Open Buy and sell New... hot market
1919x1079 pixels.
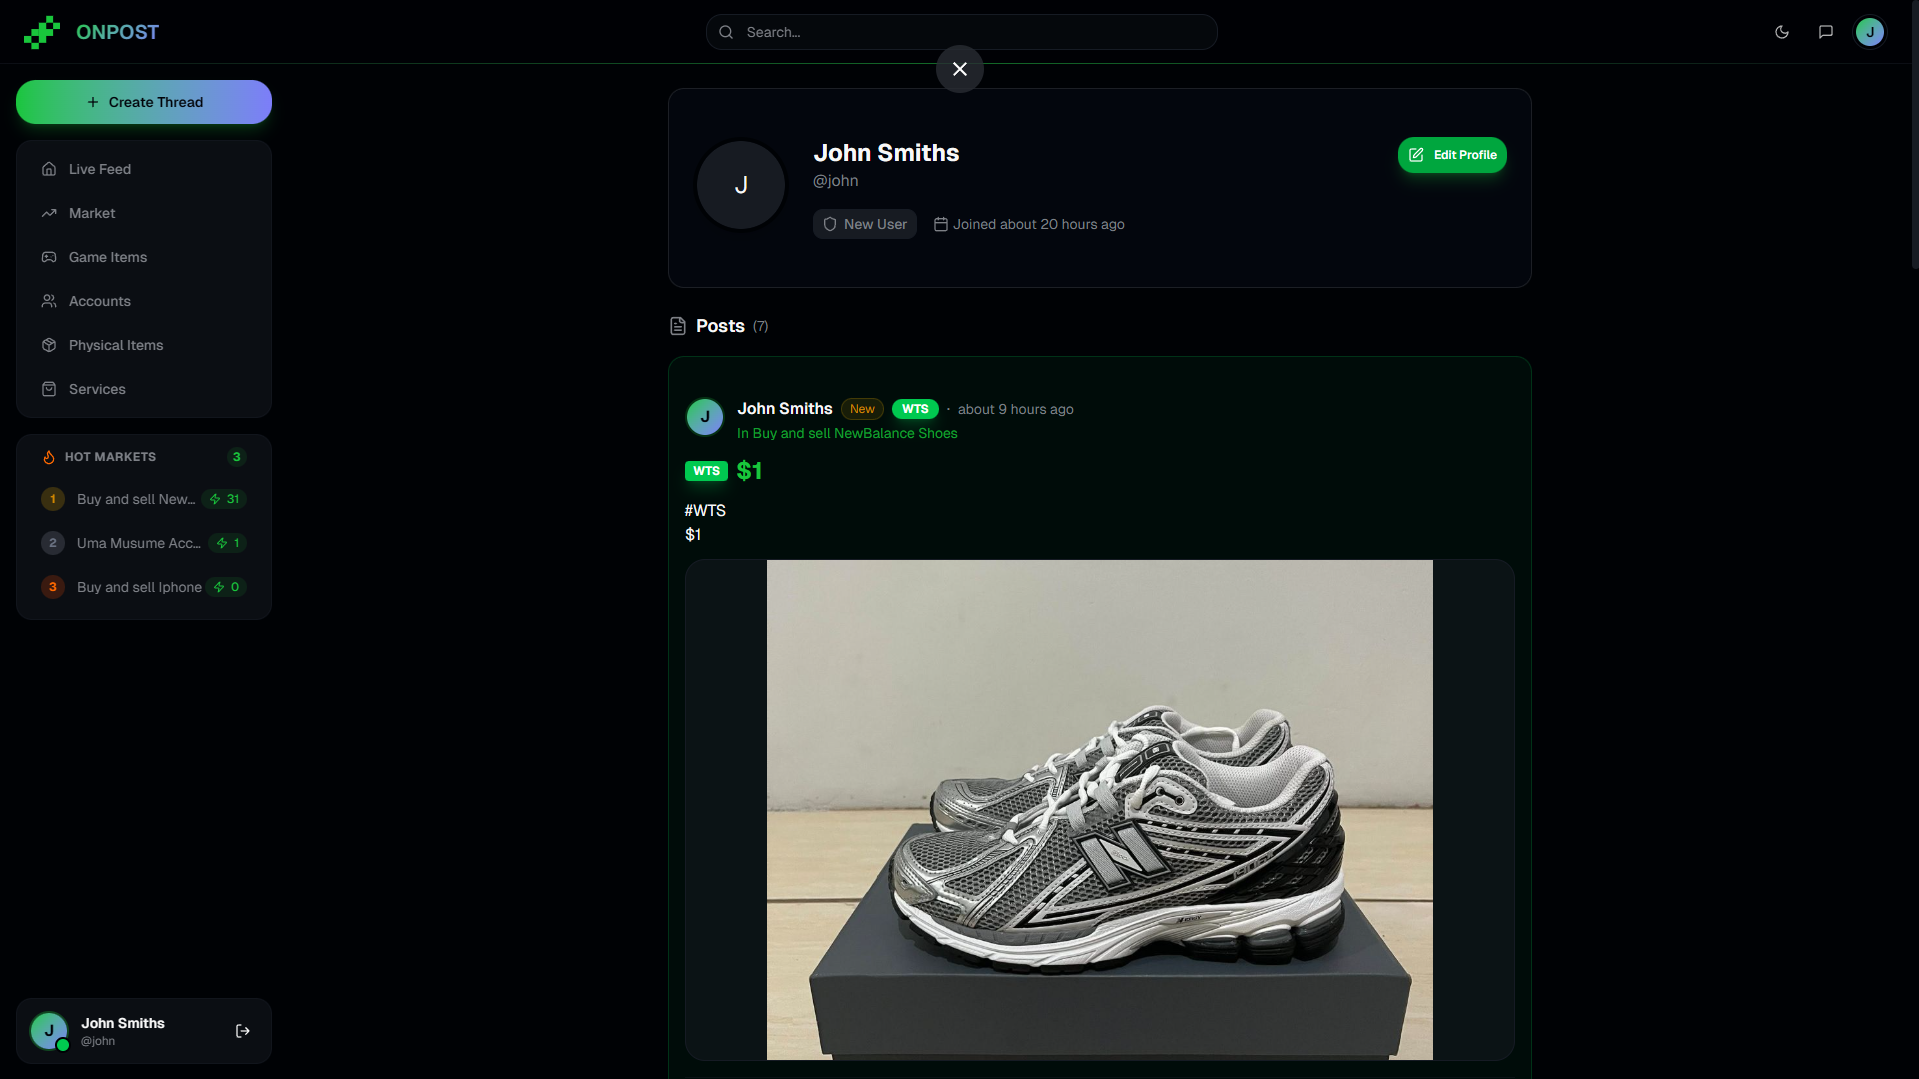point(144,499)
